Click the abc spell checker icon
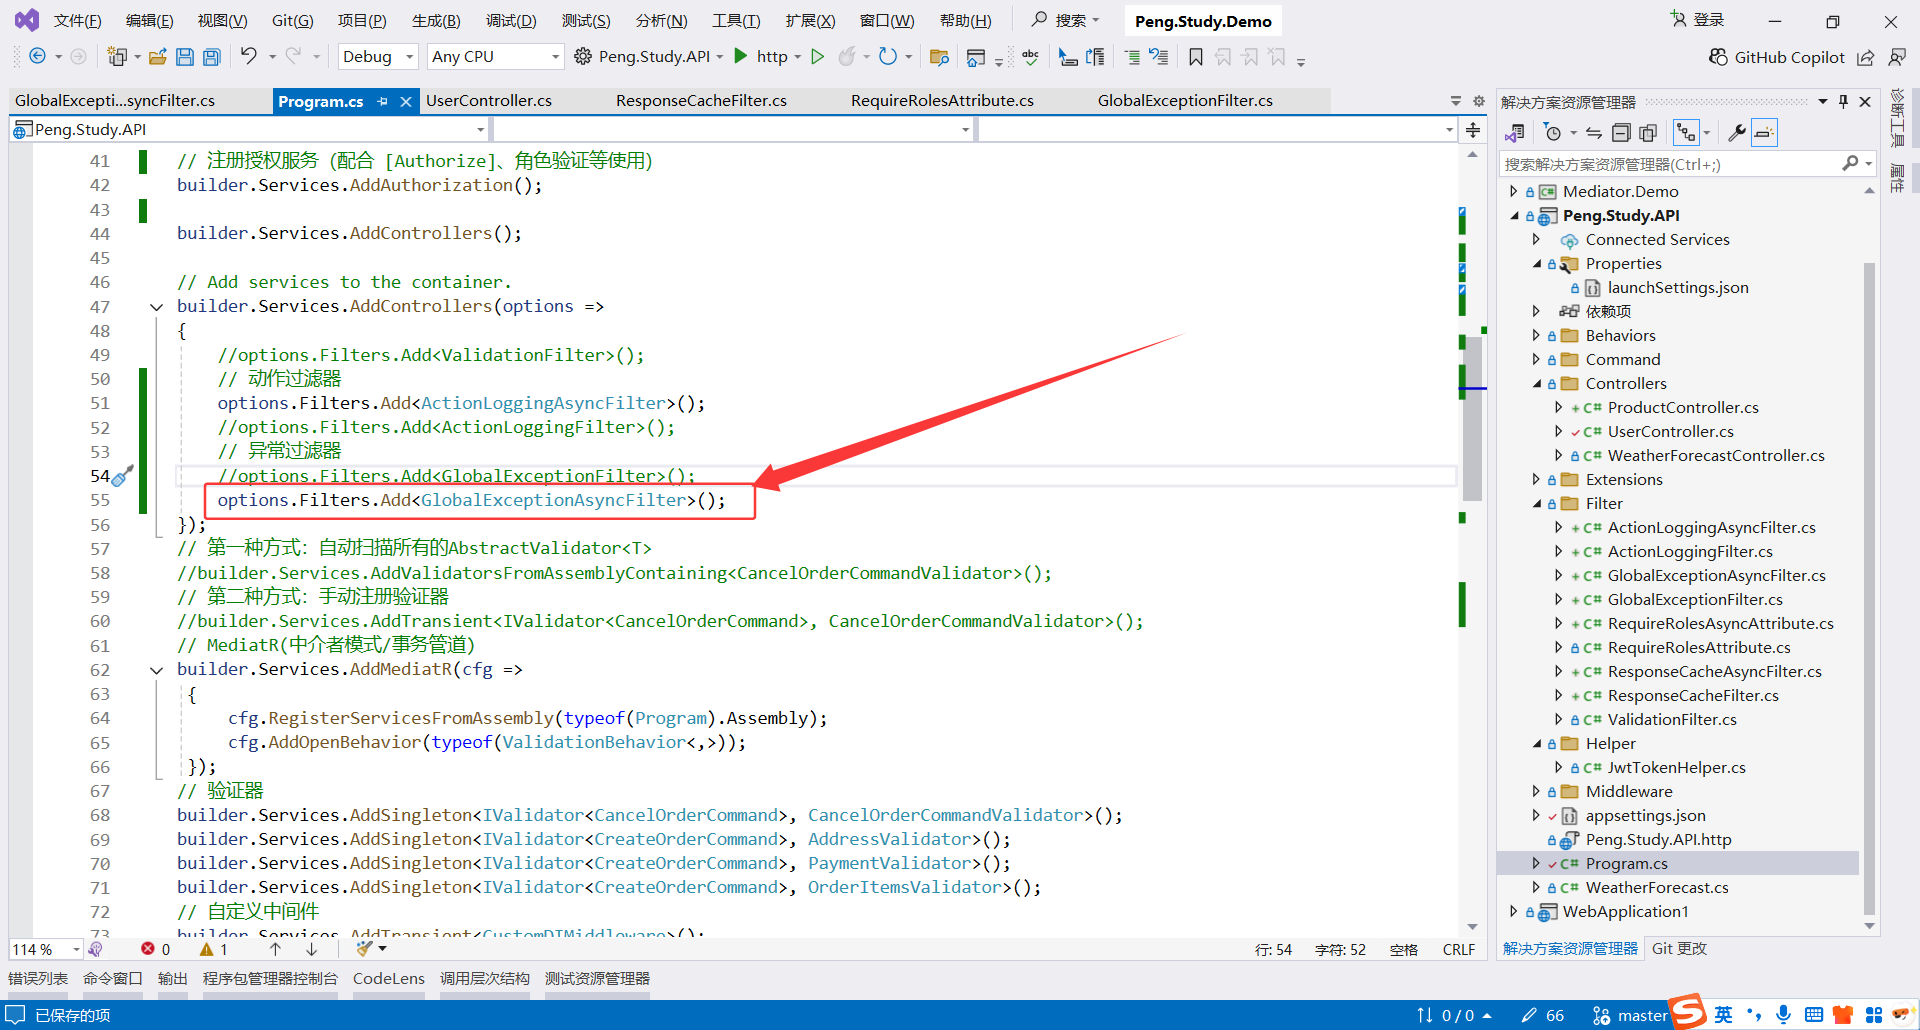 [x=1031, y=57]
